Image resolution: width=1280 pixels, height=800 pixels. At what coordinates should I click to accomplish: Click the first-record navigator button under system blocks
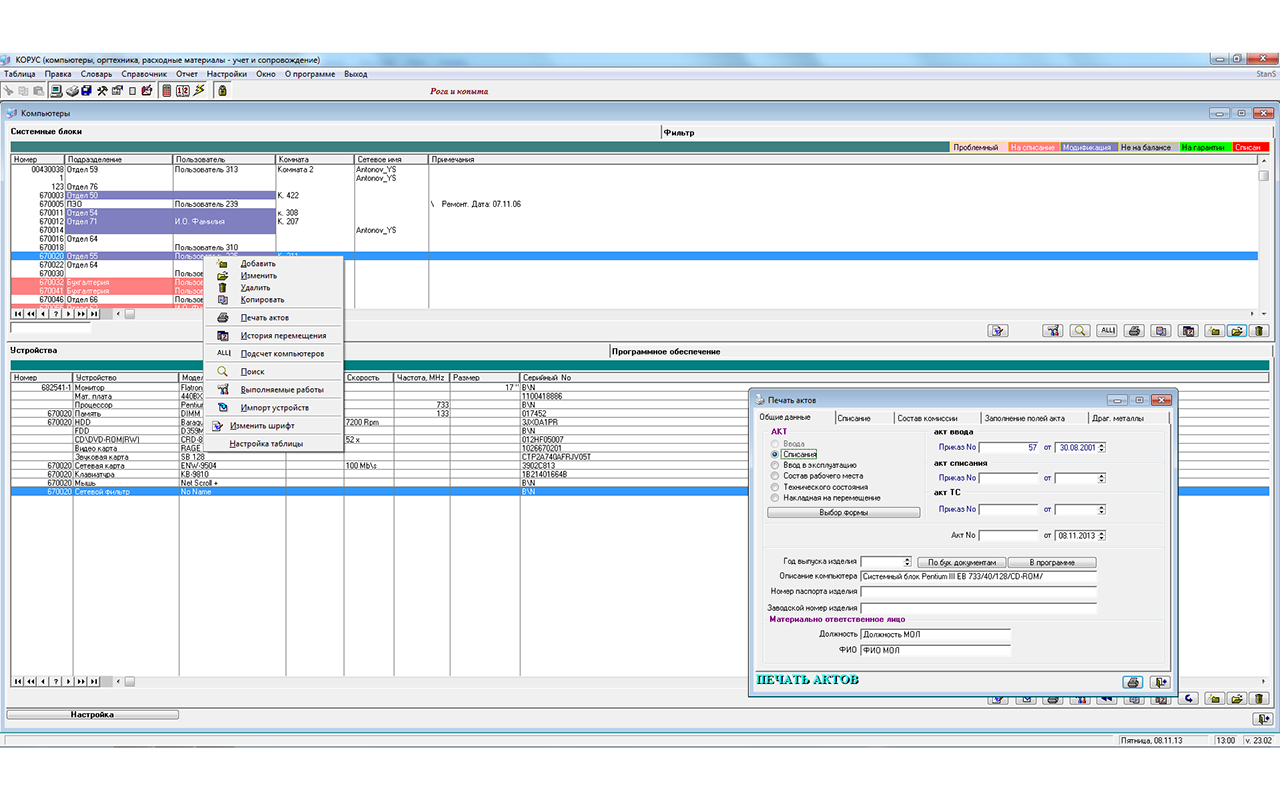[x=17, y=314]
